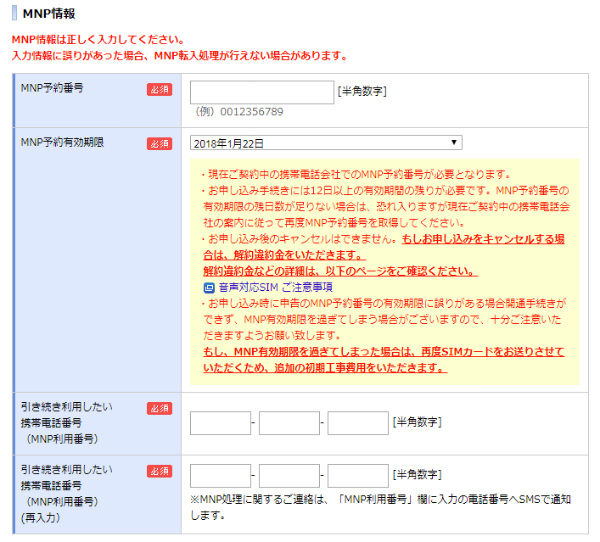Focus last box of 携帯電話番号 (MNP利用番号)
Viewport: 600px width, 542px height.
[x=358, y=423]
